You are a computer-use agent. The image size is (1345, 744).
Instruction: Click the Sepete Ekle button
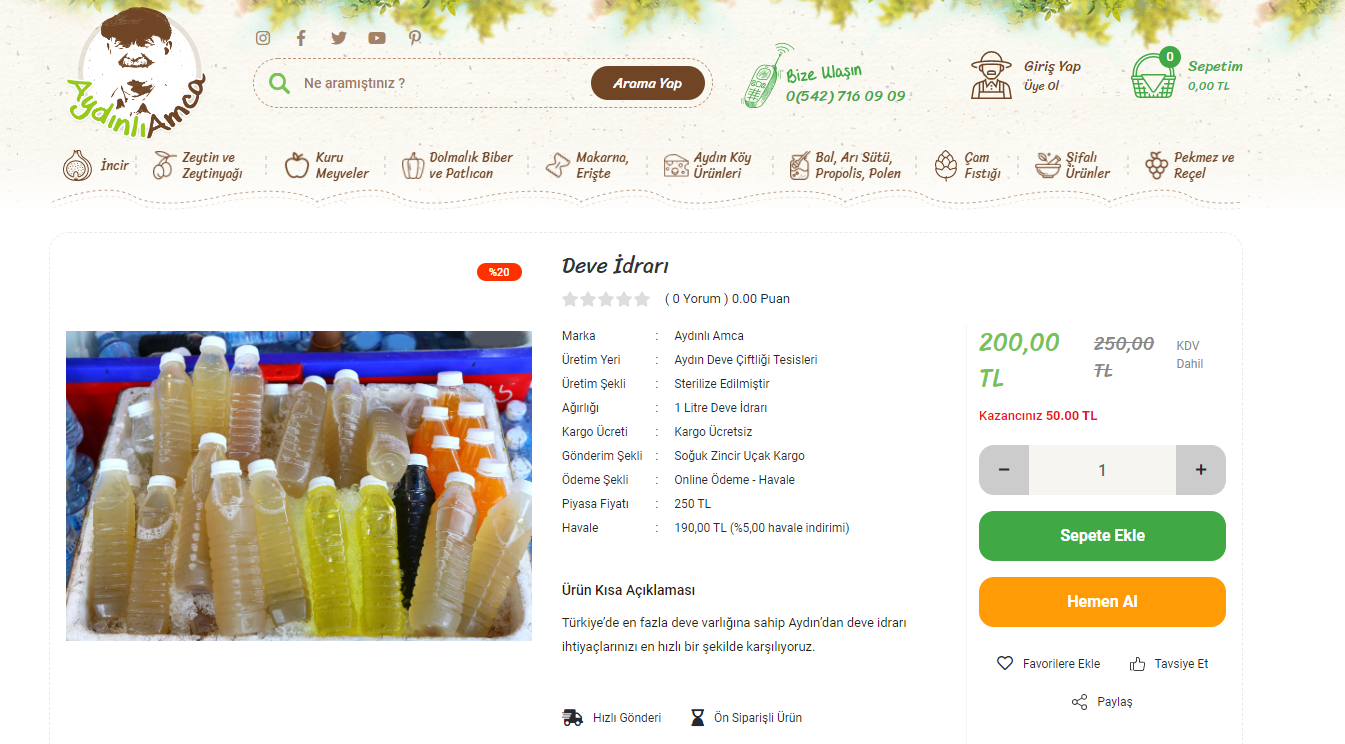pyautogui.click(x=1102, y=536)
